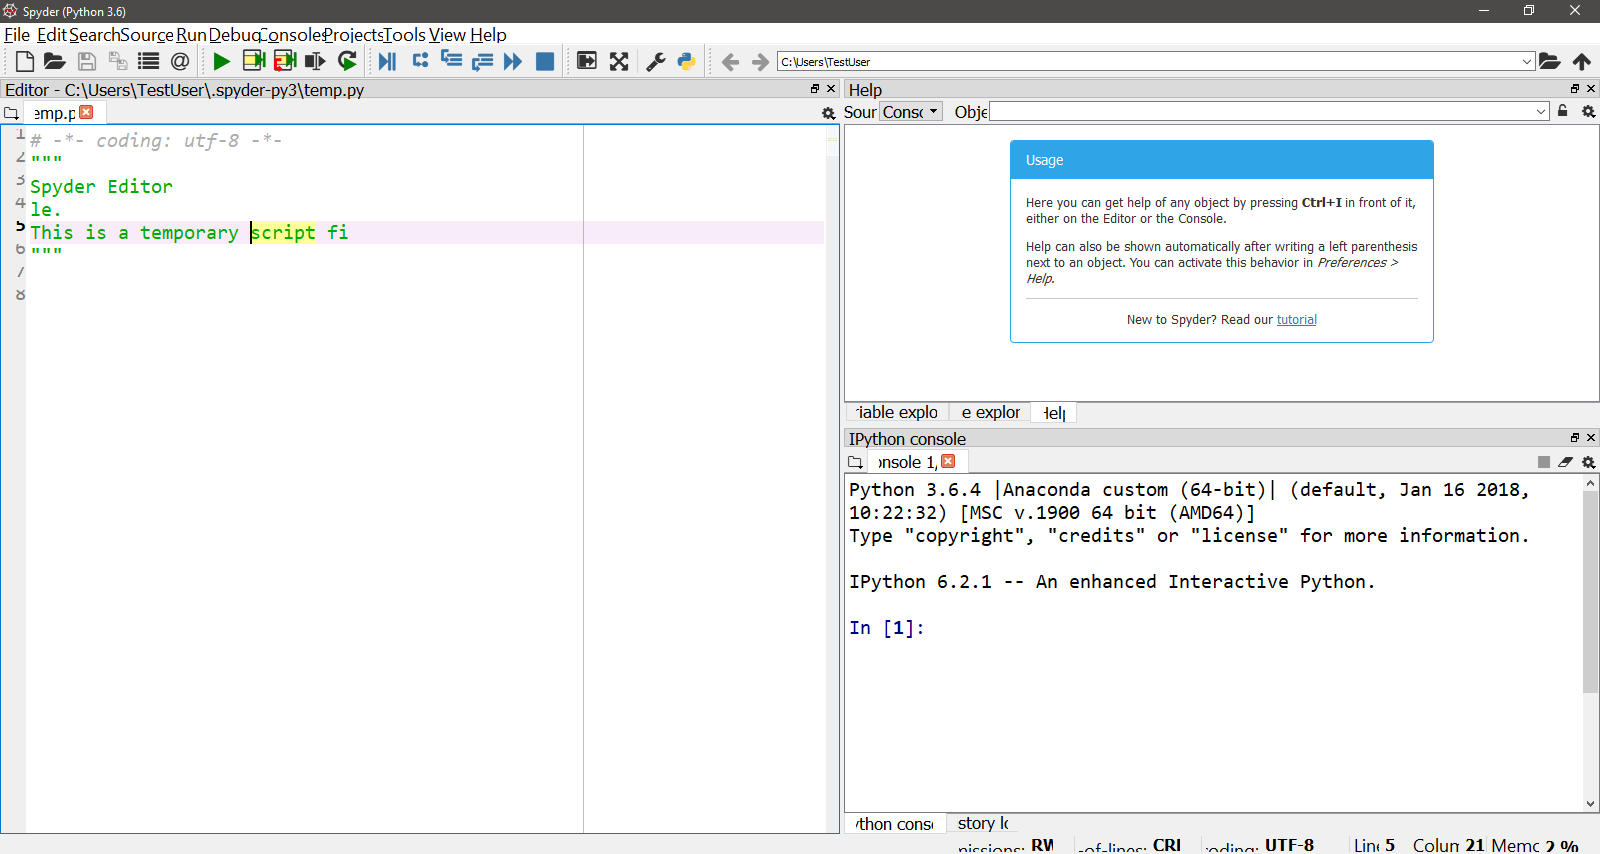This screenshot has width=1600, height=854.
Task: Select the Help pane tab
Action: point(1054,413)
